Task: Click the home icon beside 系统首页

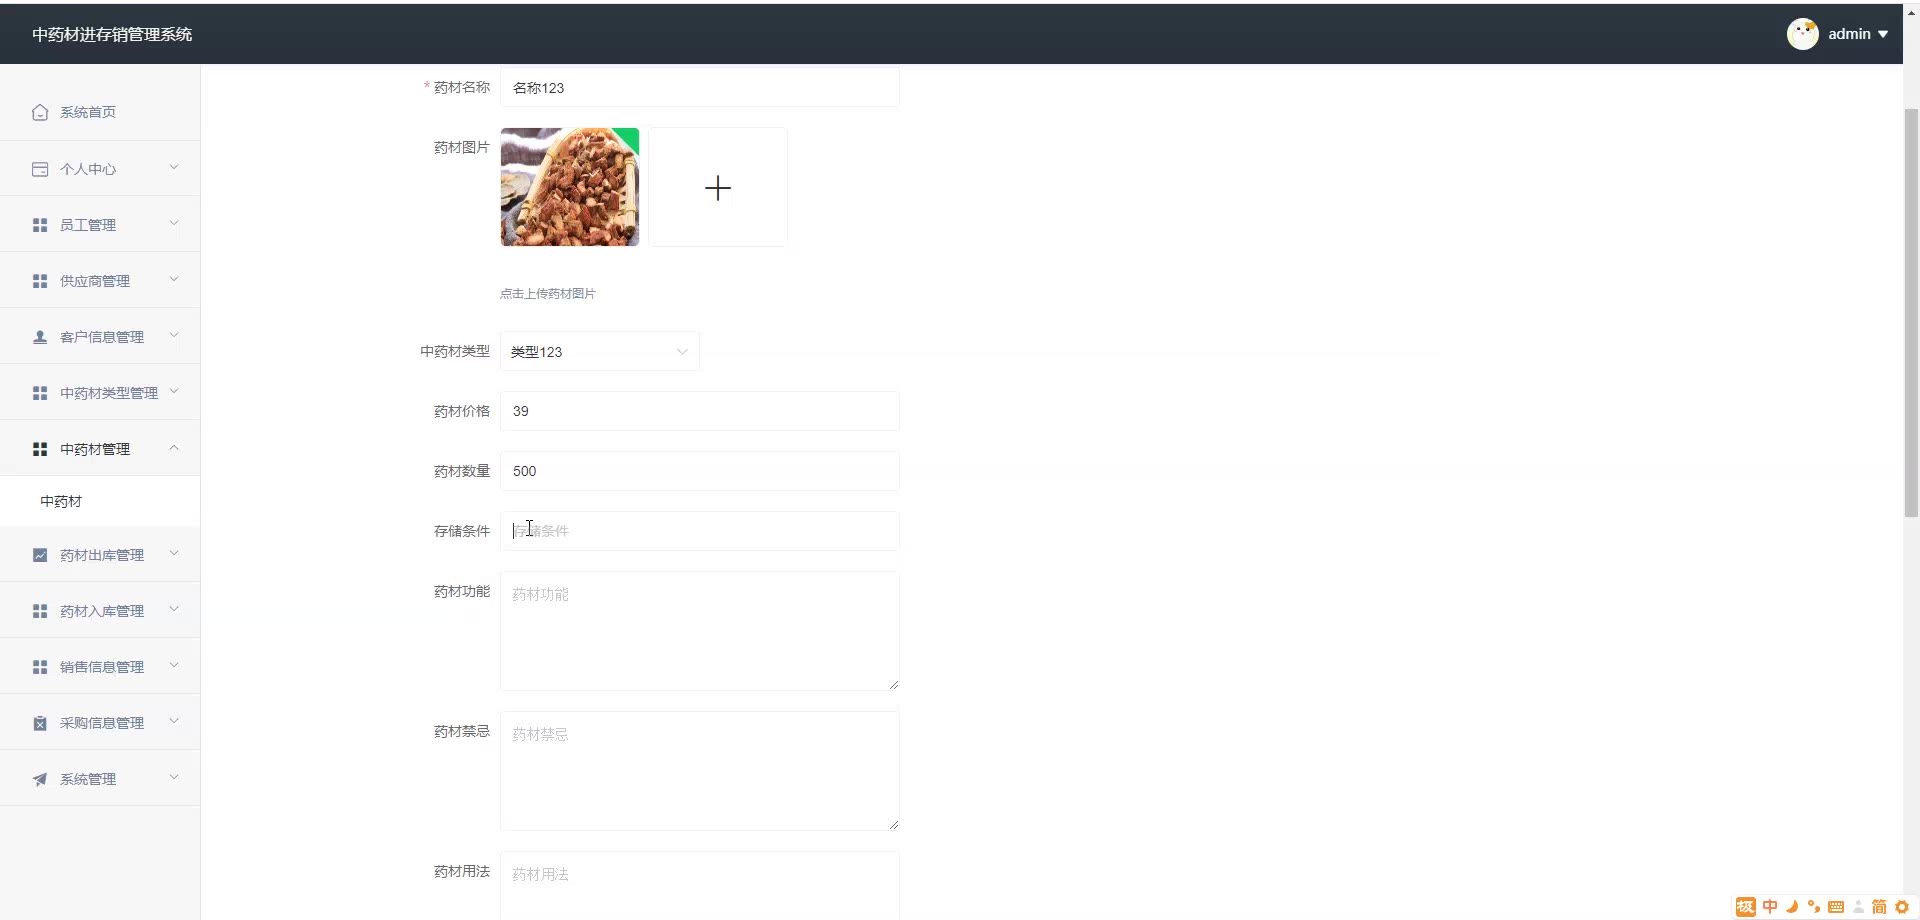Action: [x=40, y=112]
